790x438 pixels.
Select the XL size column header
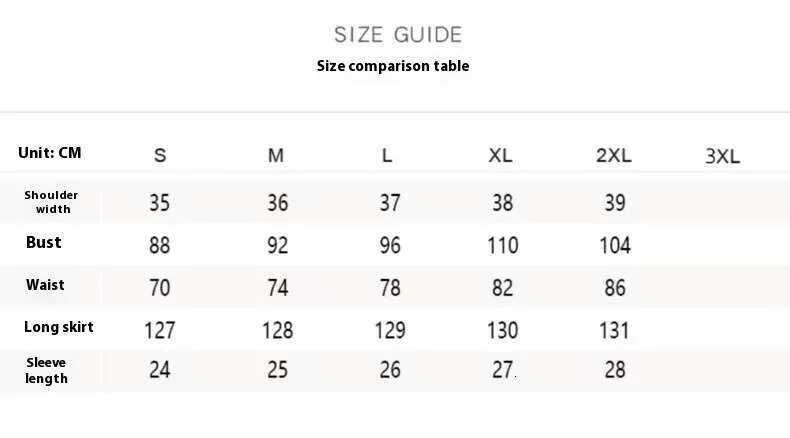coord(500,155)
